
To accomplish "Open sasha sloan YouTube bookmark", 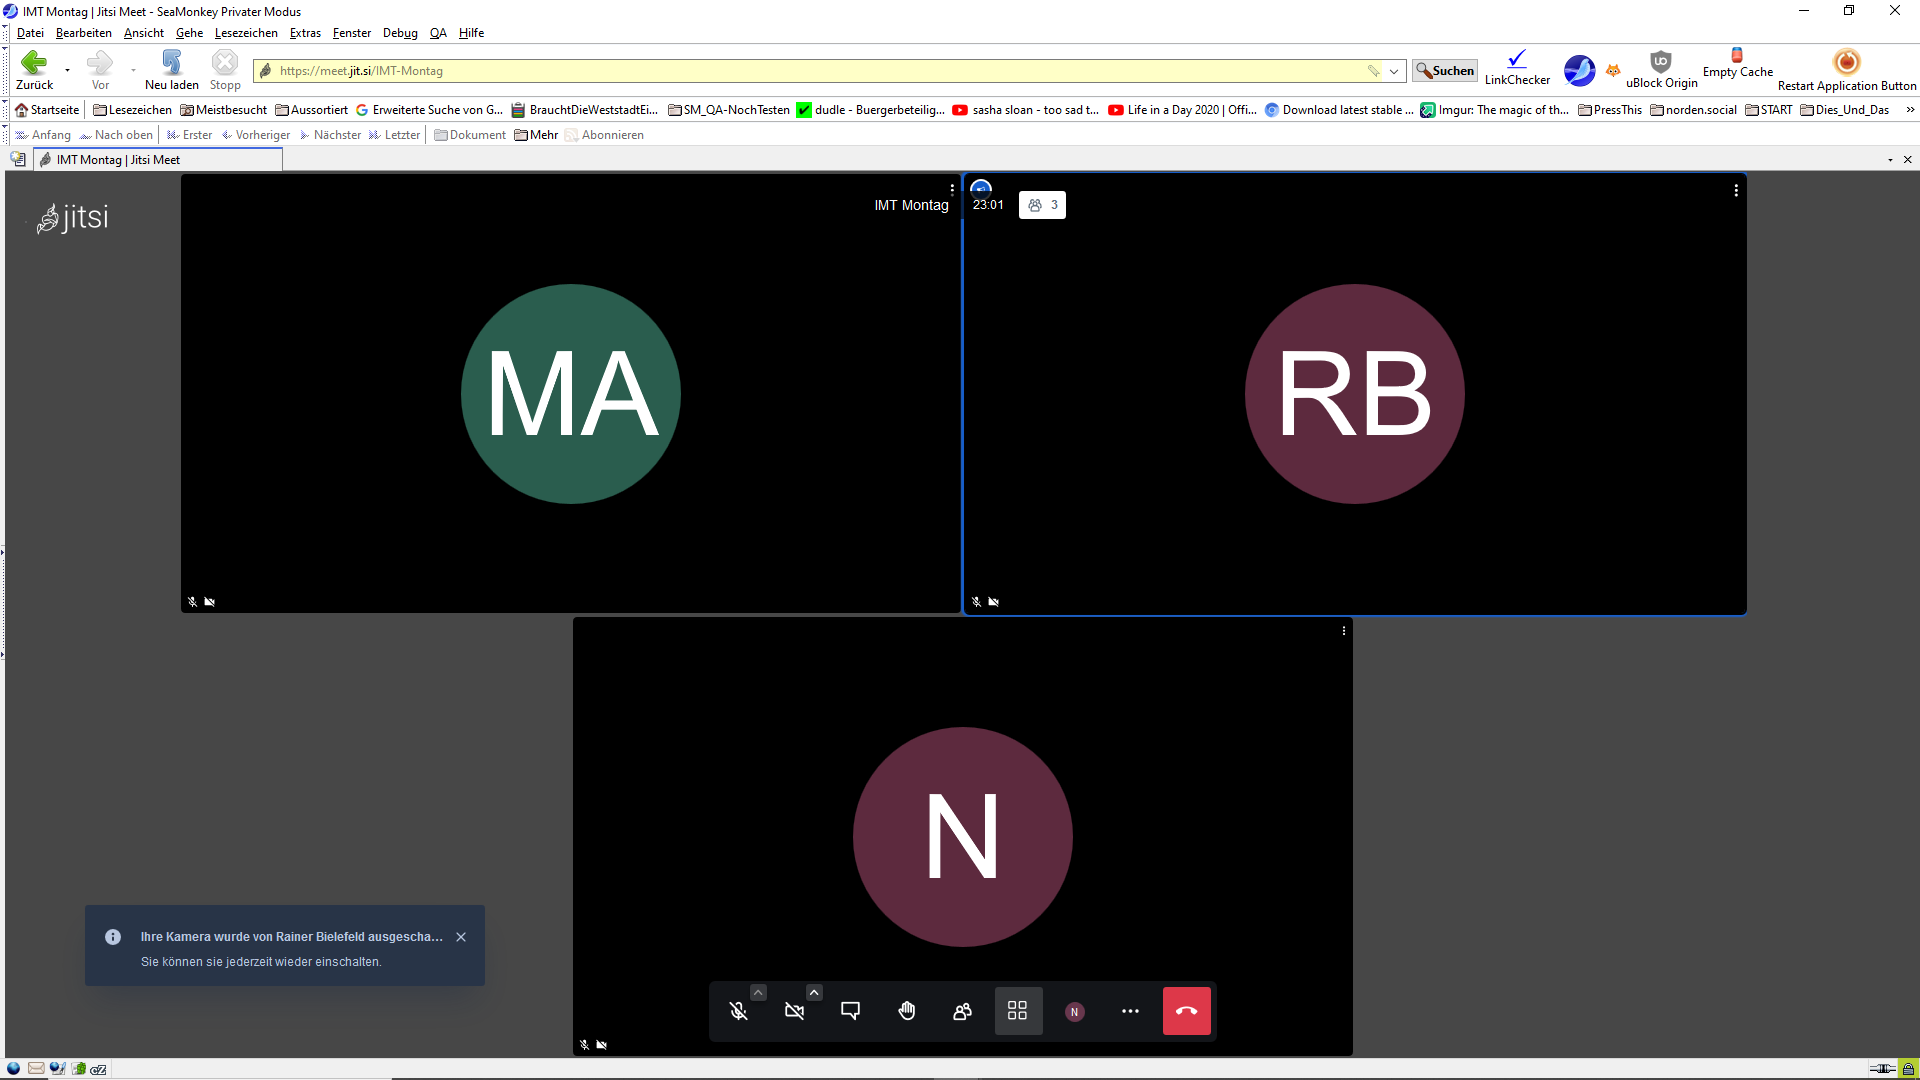I will click(x=1026, y=110).
